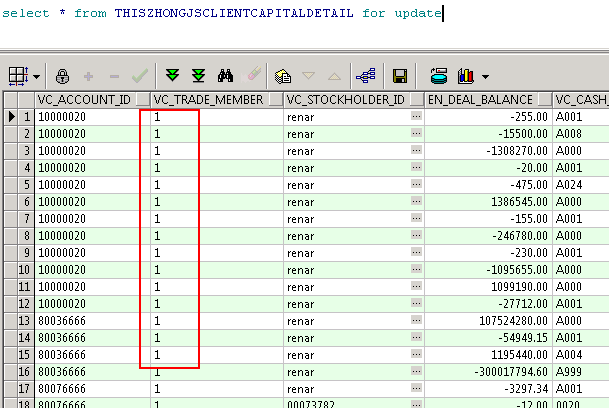Fetch last page with underlined green arrows
This screenshot has width=609, height=408.
(198, 75)
